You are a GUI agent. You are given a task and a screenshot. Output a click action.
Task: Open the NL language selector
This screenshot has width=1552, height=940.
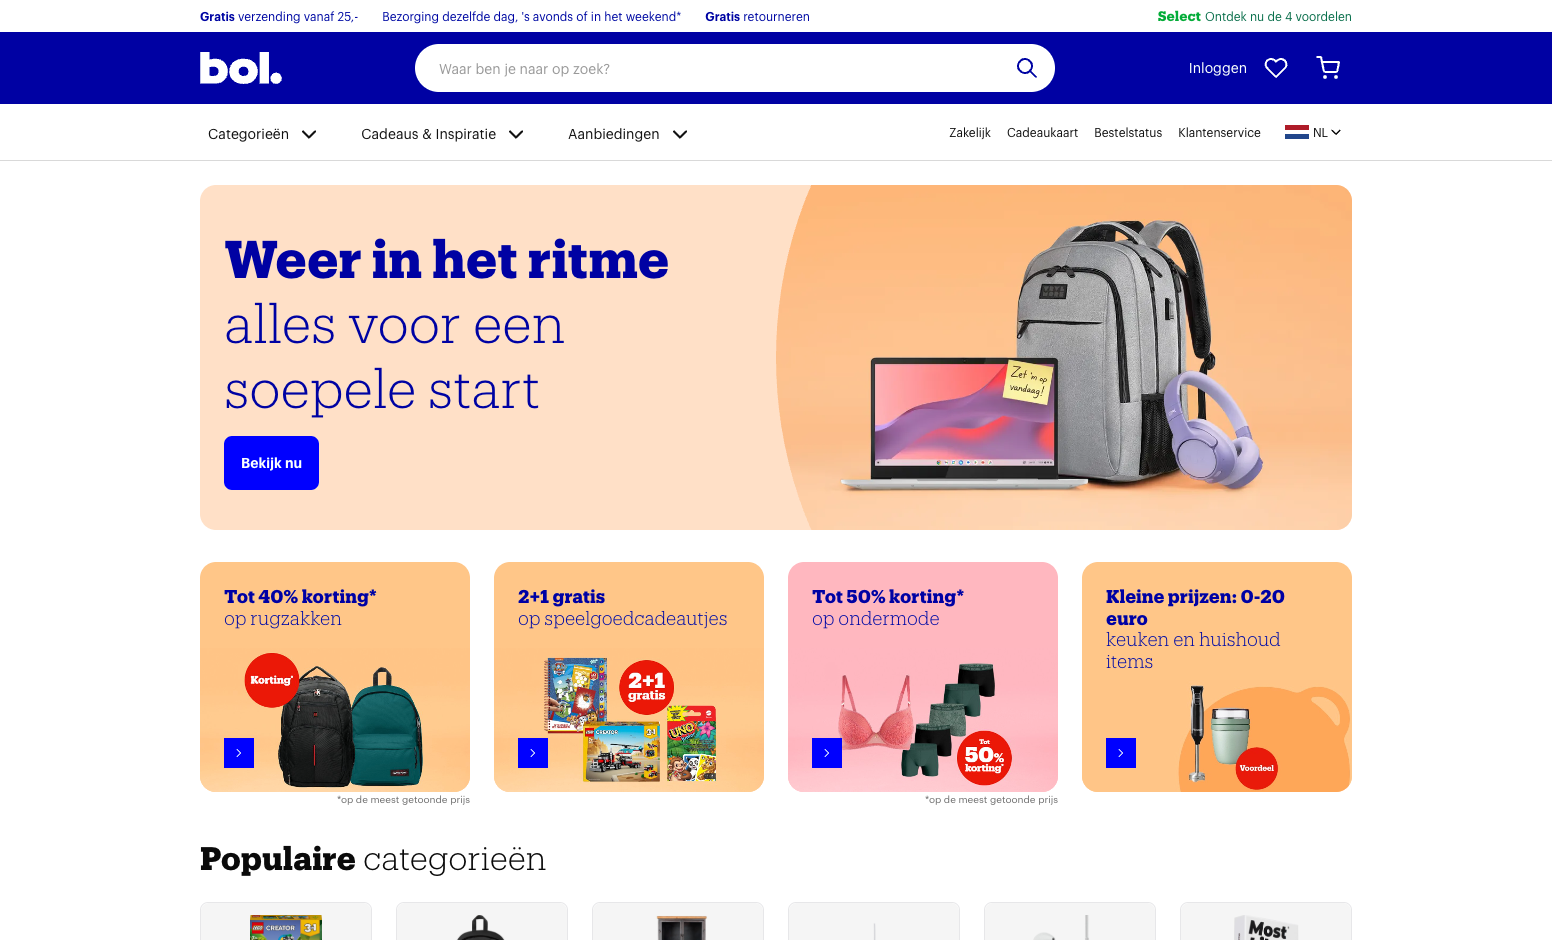pos(1313,132)
